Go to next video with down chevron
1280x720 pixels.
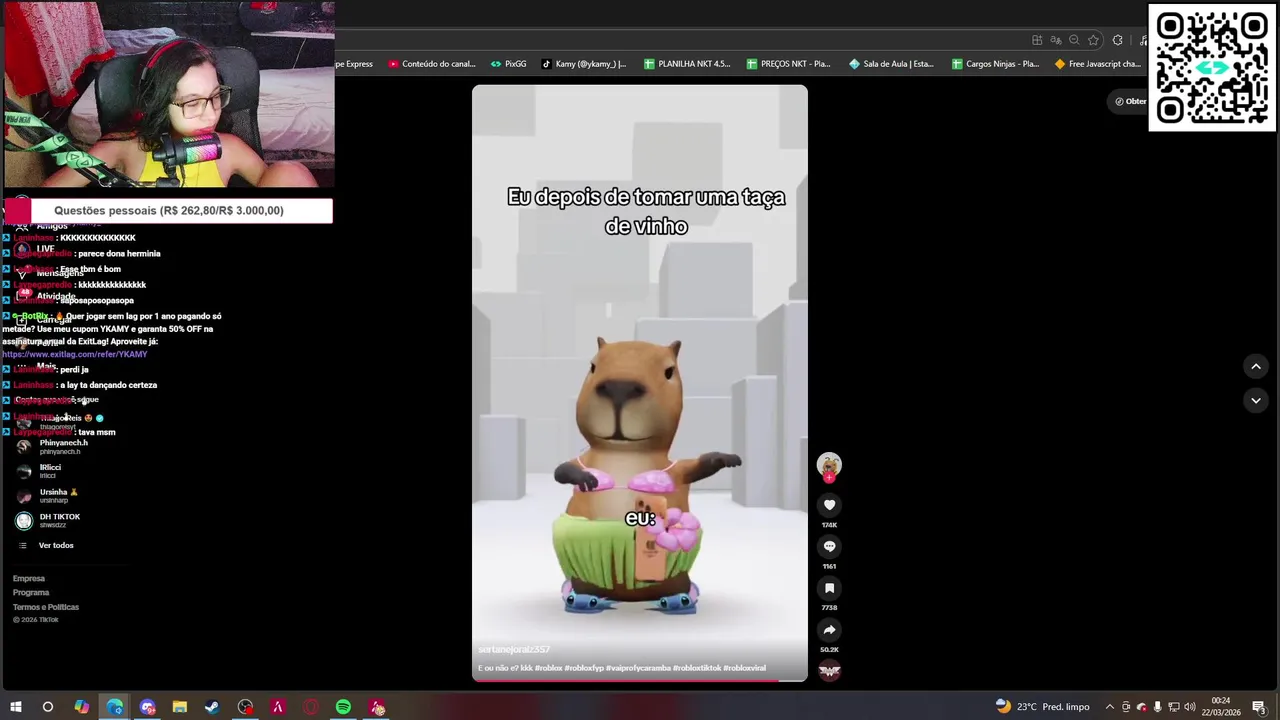point(1256,400)
